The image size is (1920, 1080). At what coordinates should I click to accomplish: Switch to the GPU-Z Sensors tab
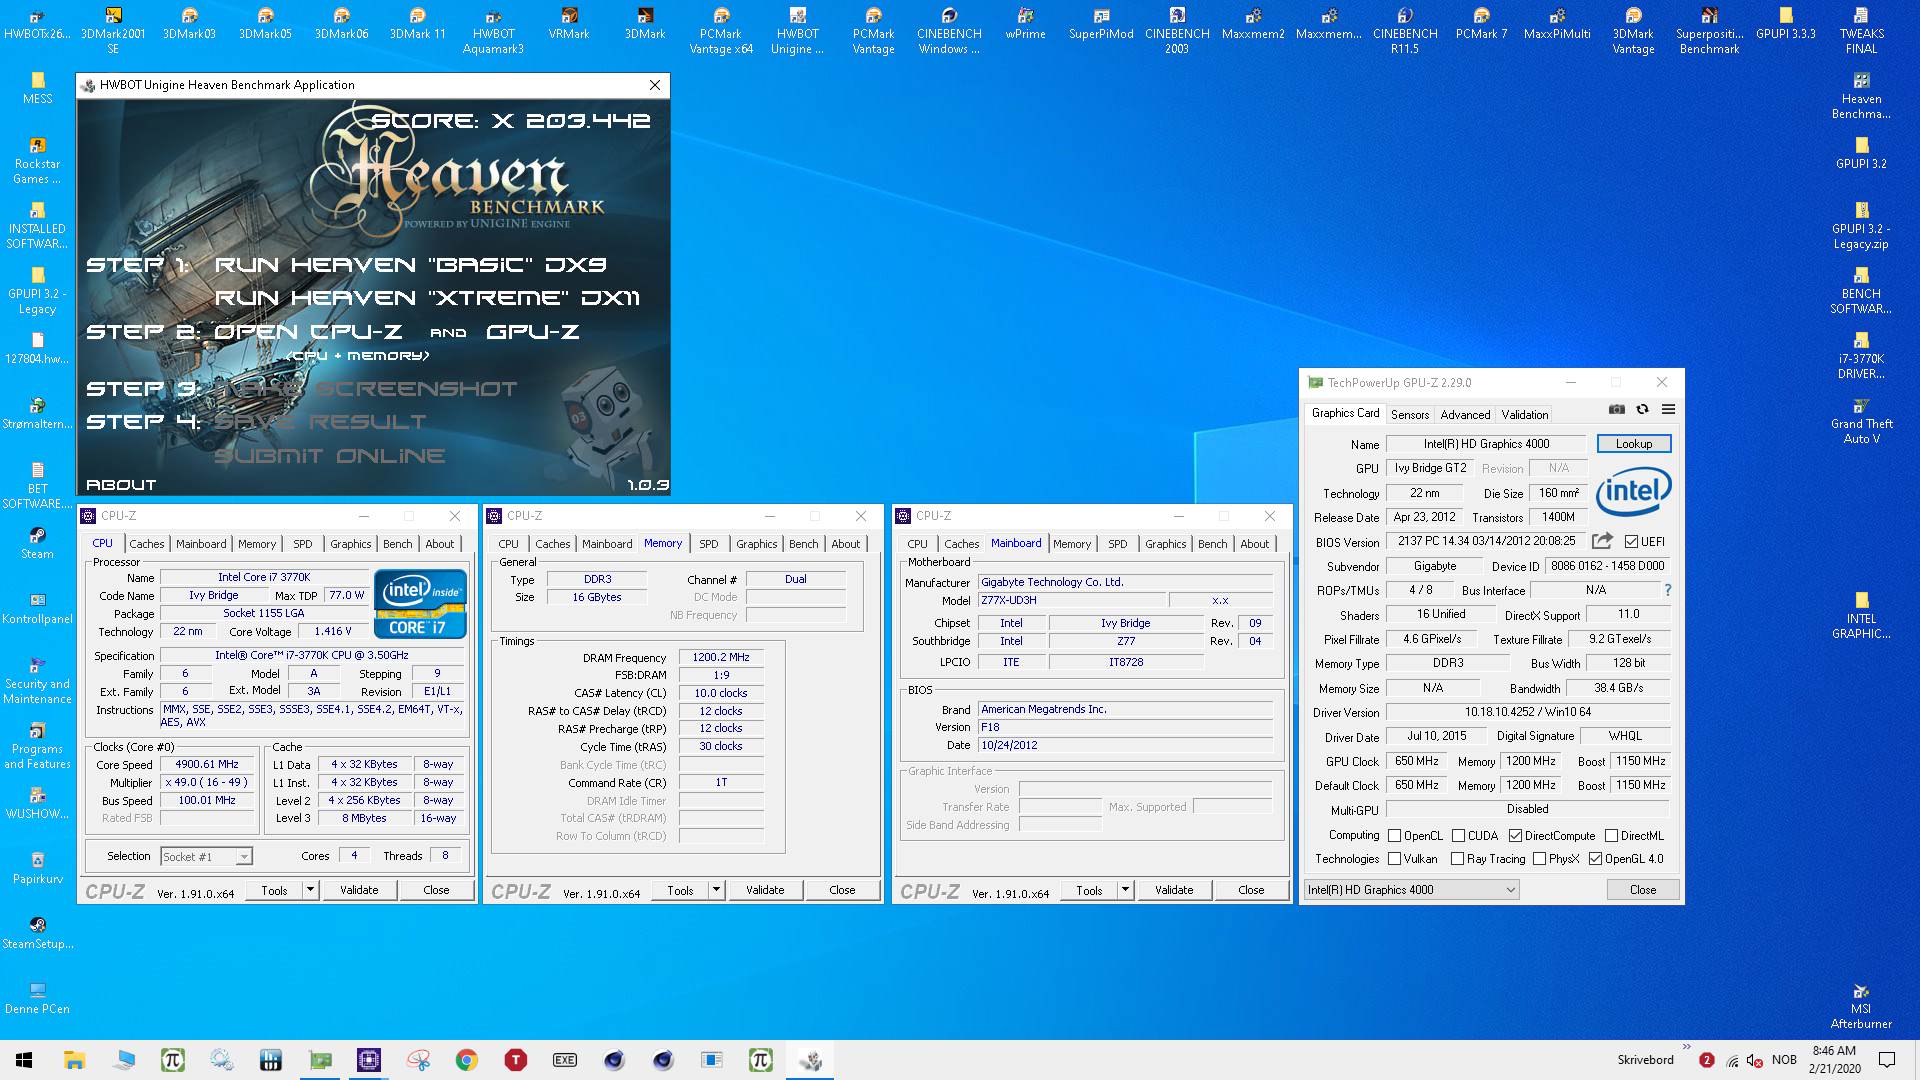tap(1410, 415)
